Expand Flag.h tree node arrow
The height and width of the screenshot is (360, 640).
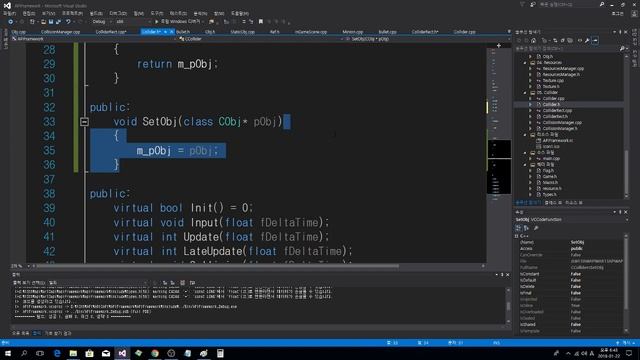(x=531, y=171)
